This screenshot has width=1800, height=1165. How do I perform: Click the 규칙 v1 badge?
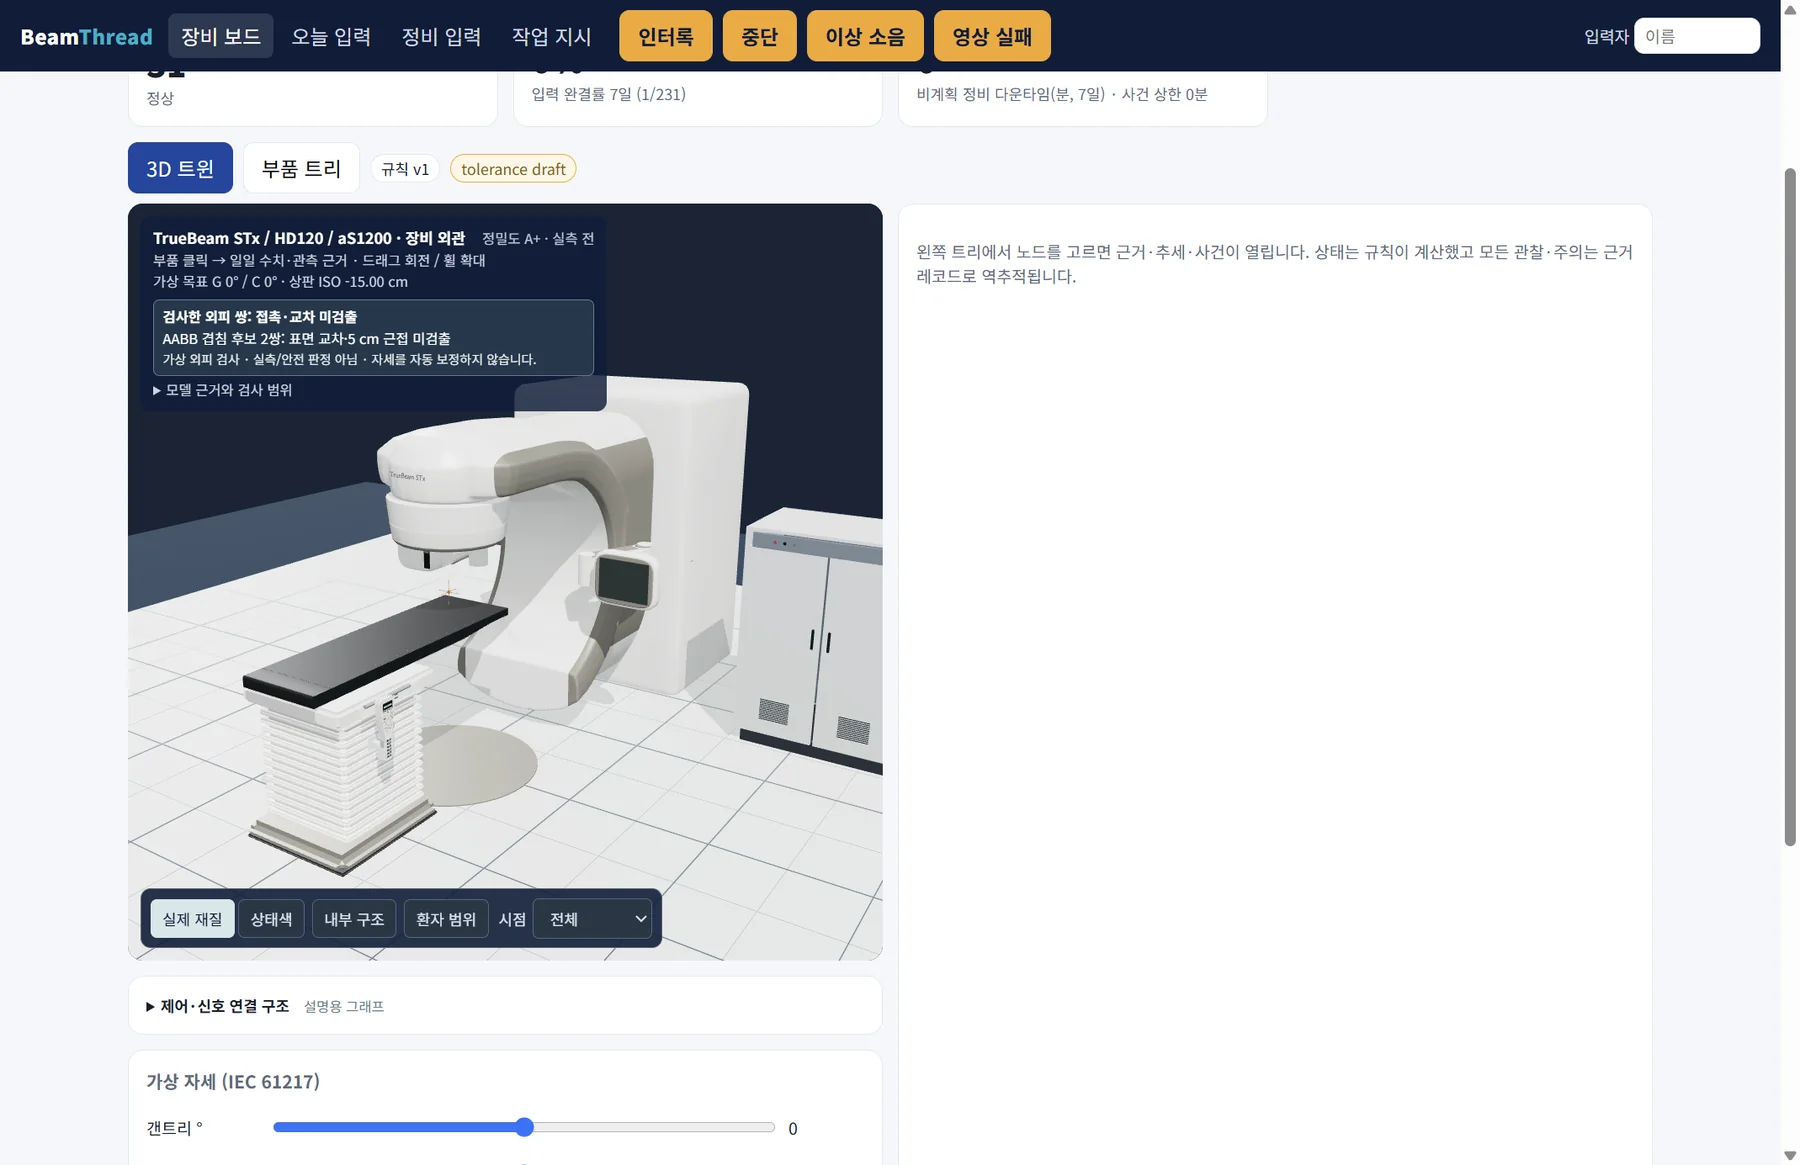[x=405, y=169]
